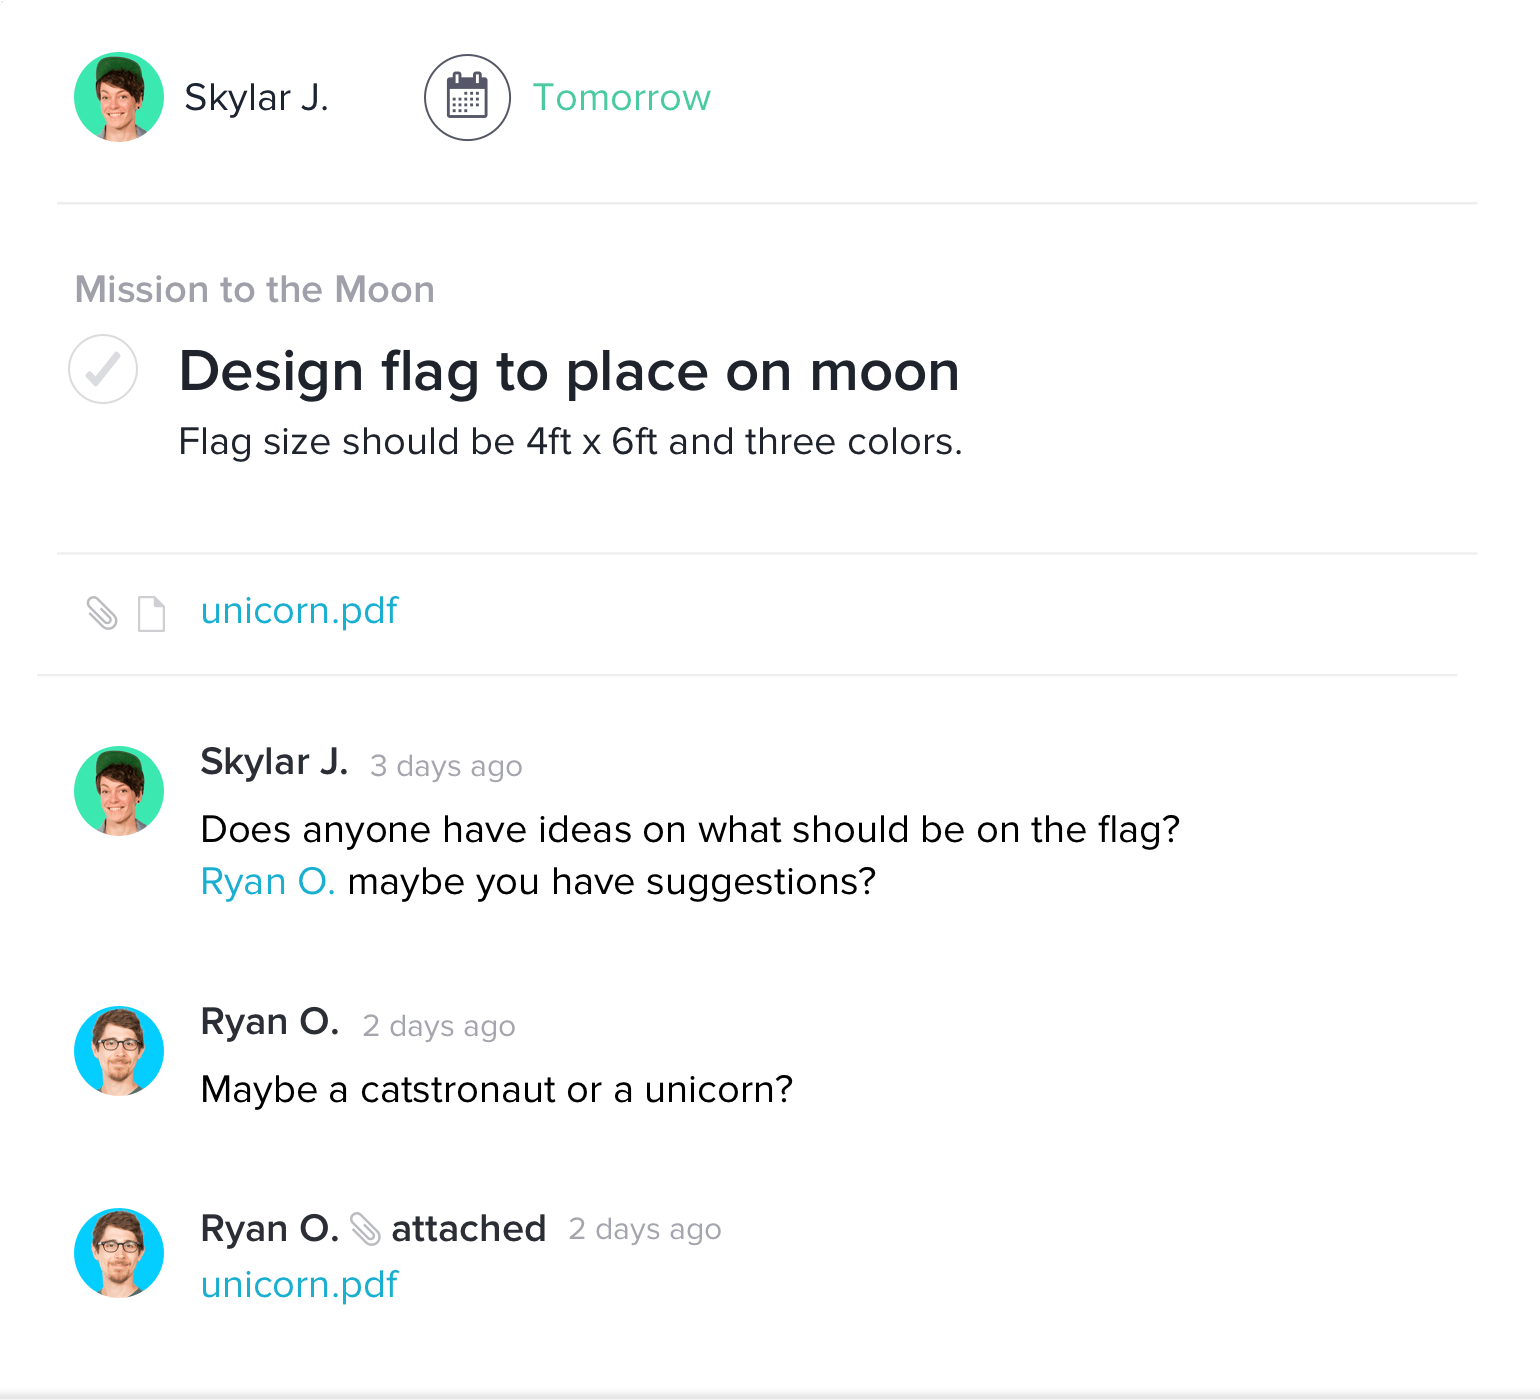
Task: Click the Ryan O. mention in Skylar's comment
Action: pos(267,881)
